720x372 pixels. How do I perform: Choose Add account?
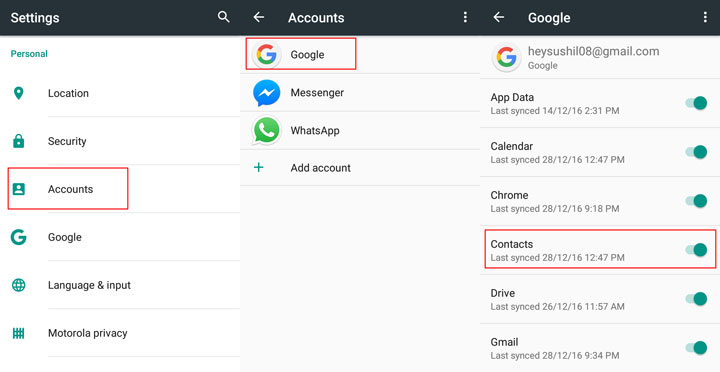[x=360, y=168]
